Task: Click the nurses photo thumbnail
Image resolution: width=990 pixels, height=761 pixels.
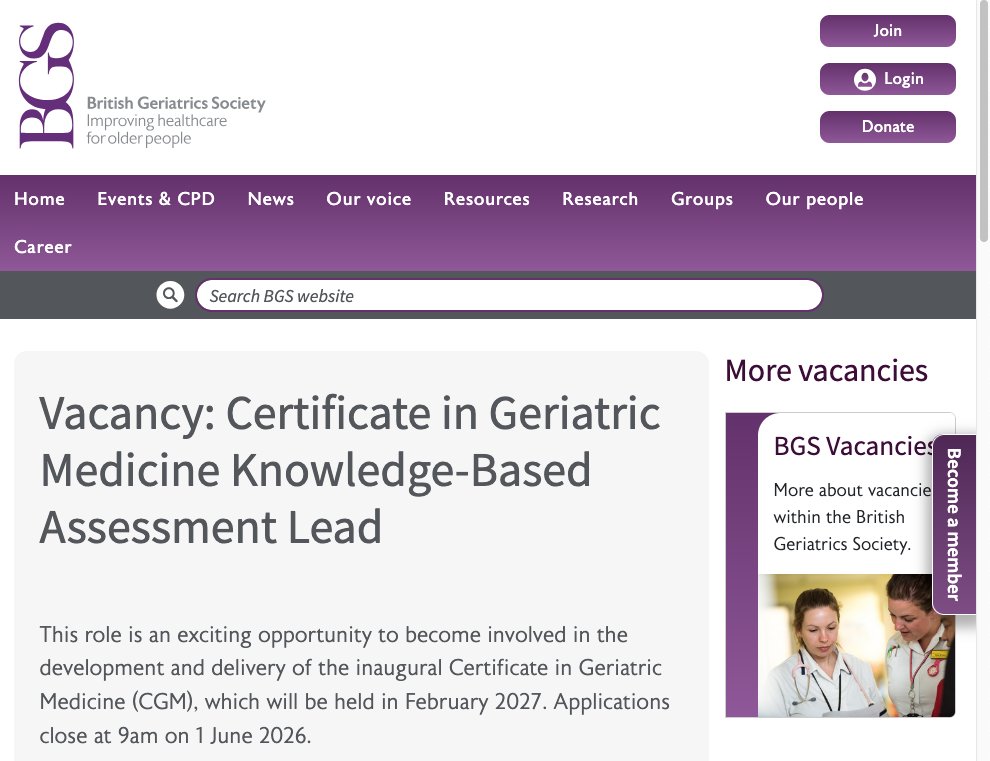Action: [857, 645]
